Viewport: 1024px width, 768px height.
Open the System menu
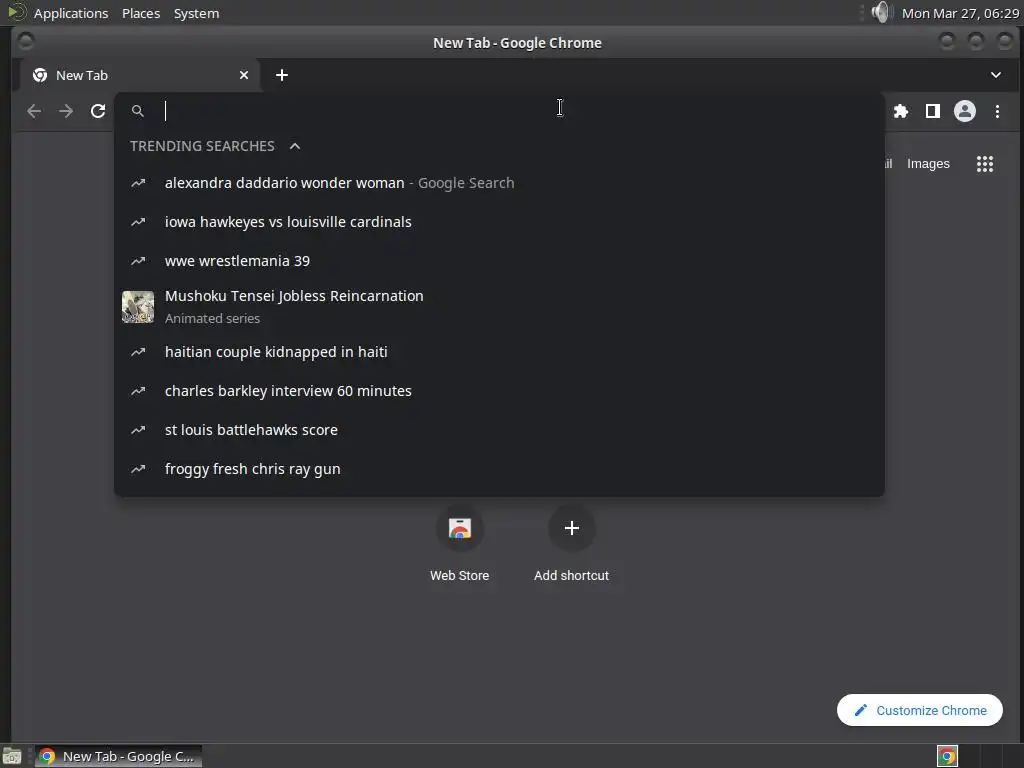click(x=197, y=13)
